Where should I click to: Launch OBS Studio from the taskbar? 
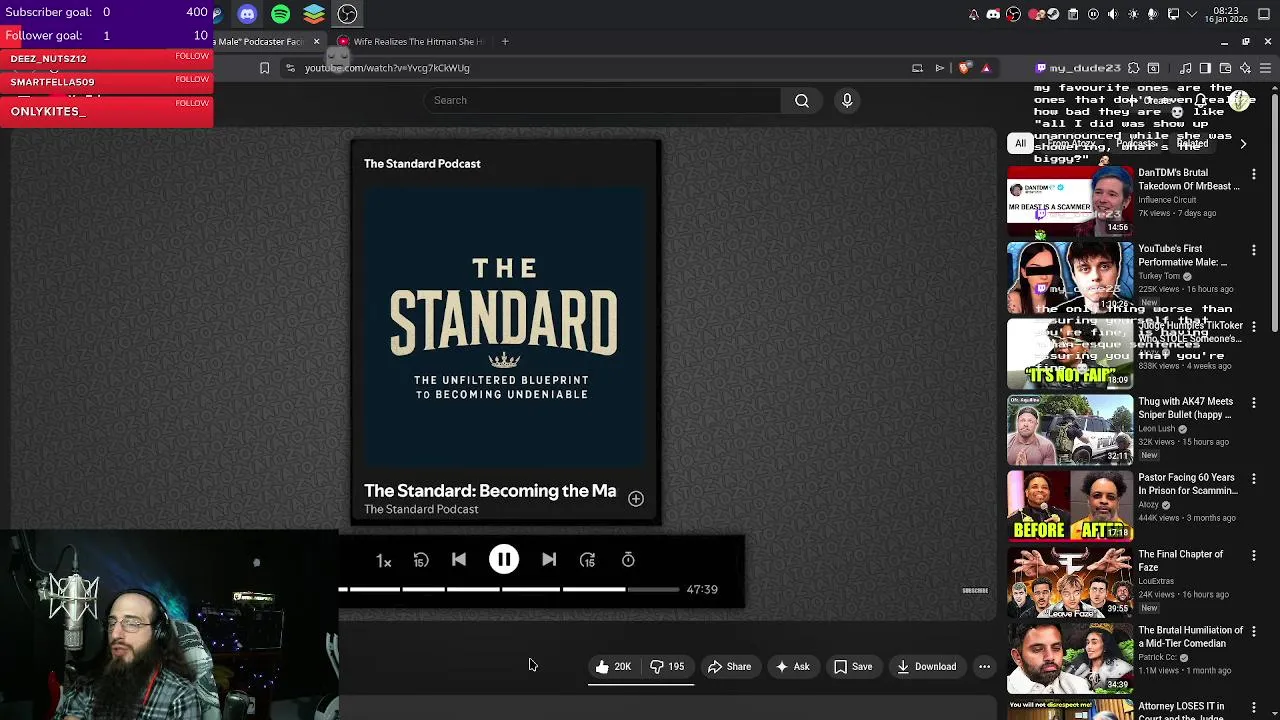(x=347, y=14)
